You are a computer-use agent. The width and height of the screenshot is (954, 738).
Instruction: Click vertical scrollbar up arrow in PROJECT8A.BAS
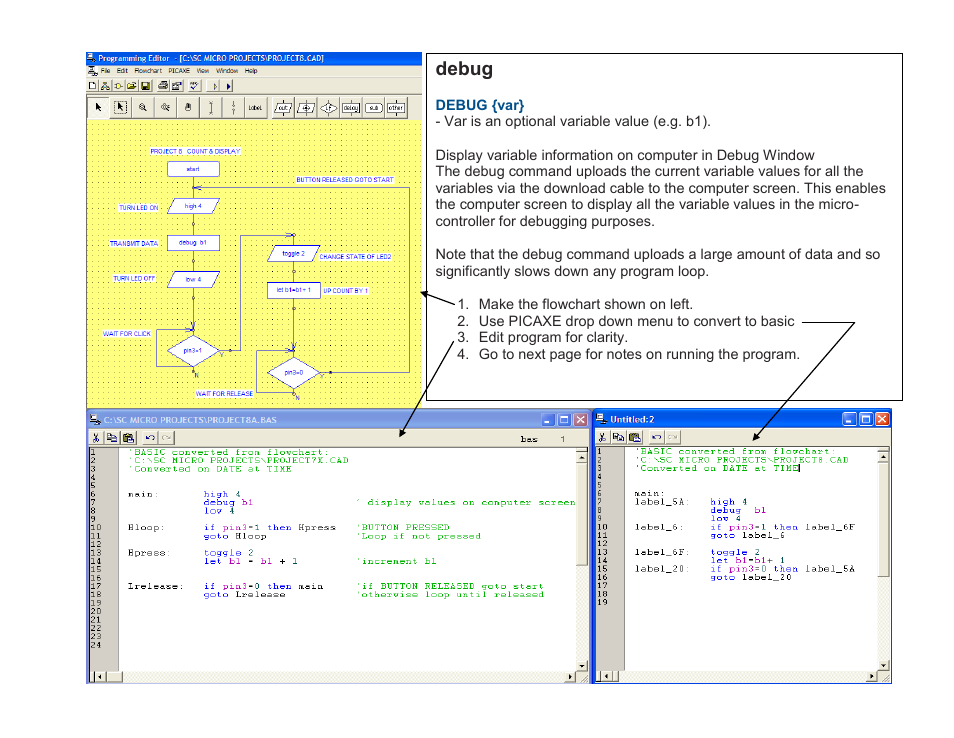point(582,456)
